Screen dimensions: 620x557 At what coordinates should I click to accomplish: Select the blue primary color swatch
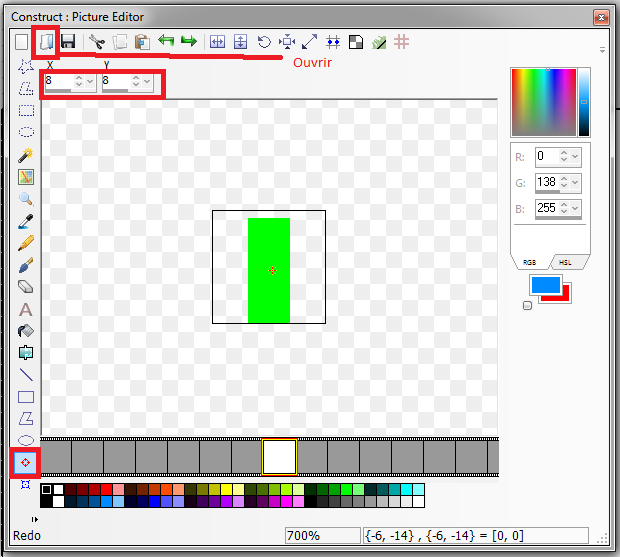546,285
